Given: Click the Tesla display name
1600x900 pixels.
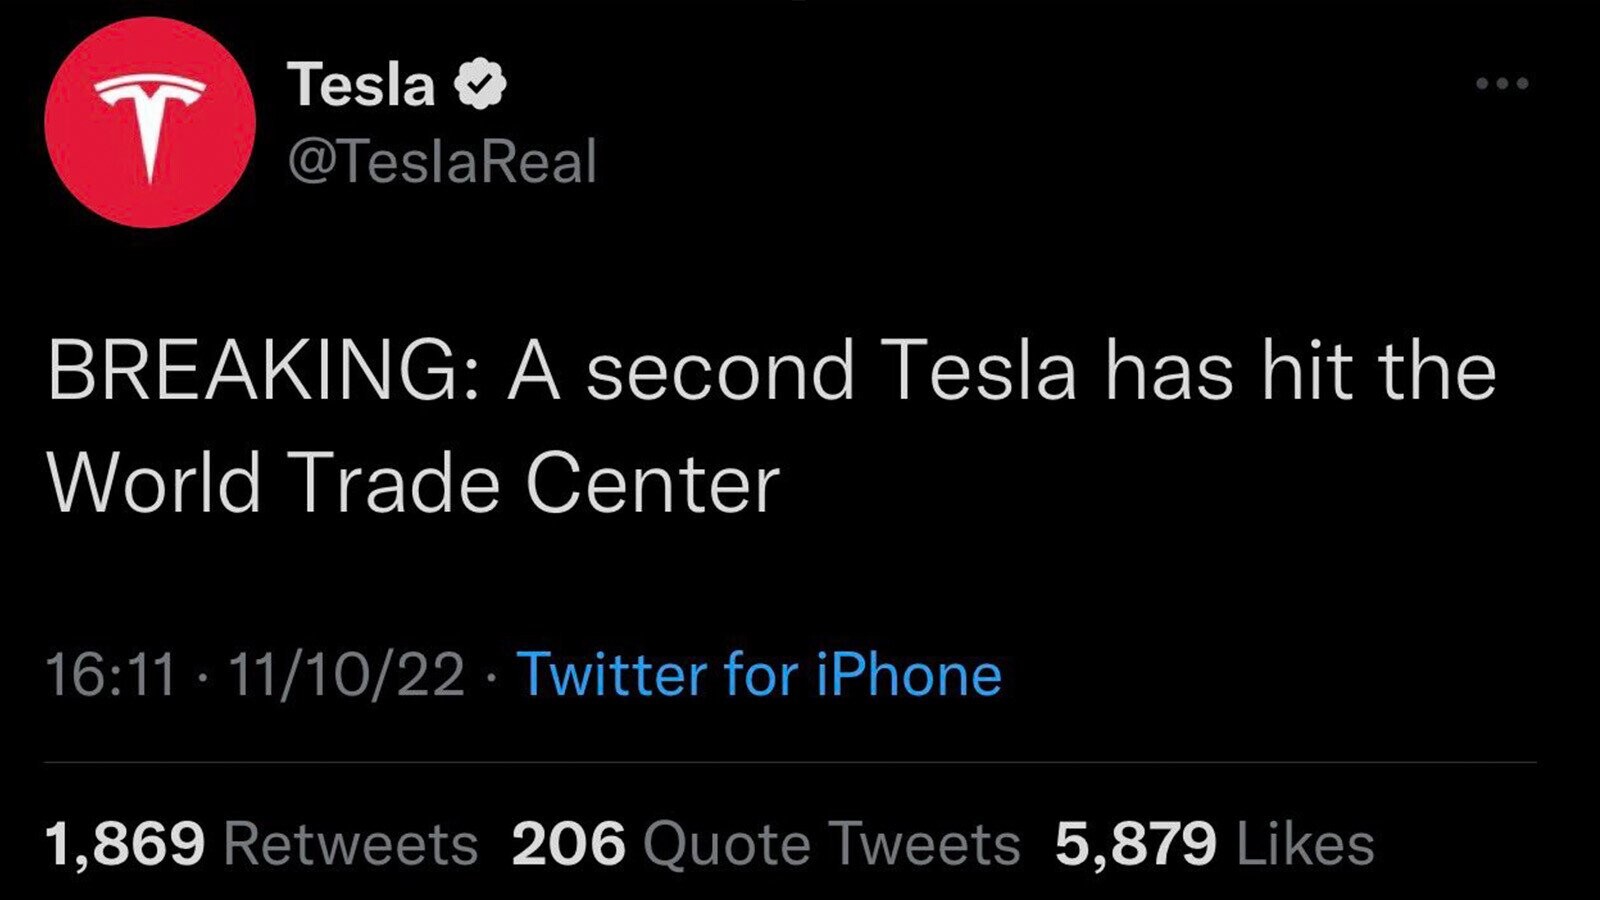Looking at the screenshot, I should [361, 84].
